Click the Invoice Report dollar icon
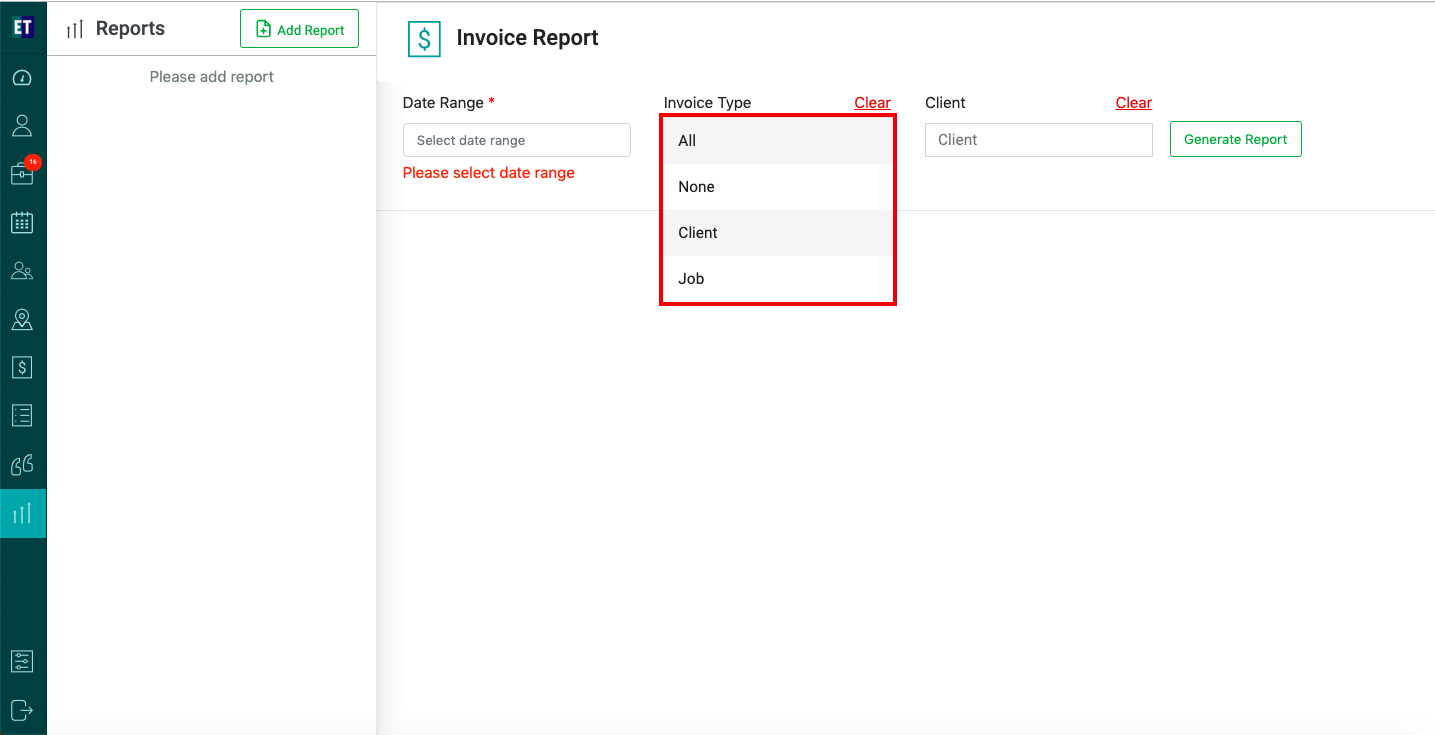 coord(424,39)
